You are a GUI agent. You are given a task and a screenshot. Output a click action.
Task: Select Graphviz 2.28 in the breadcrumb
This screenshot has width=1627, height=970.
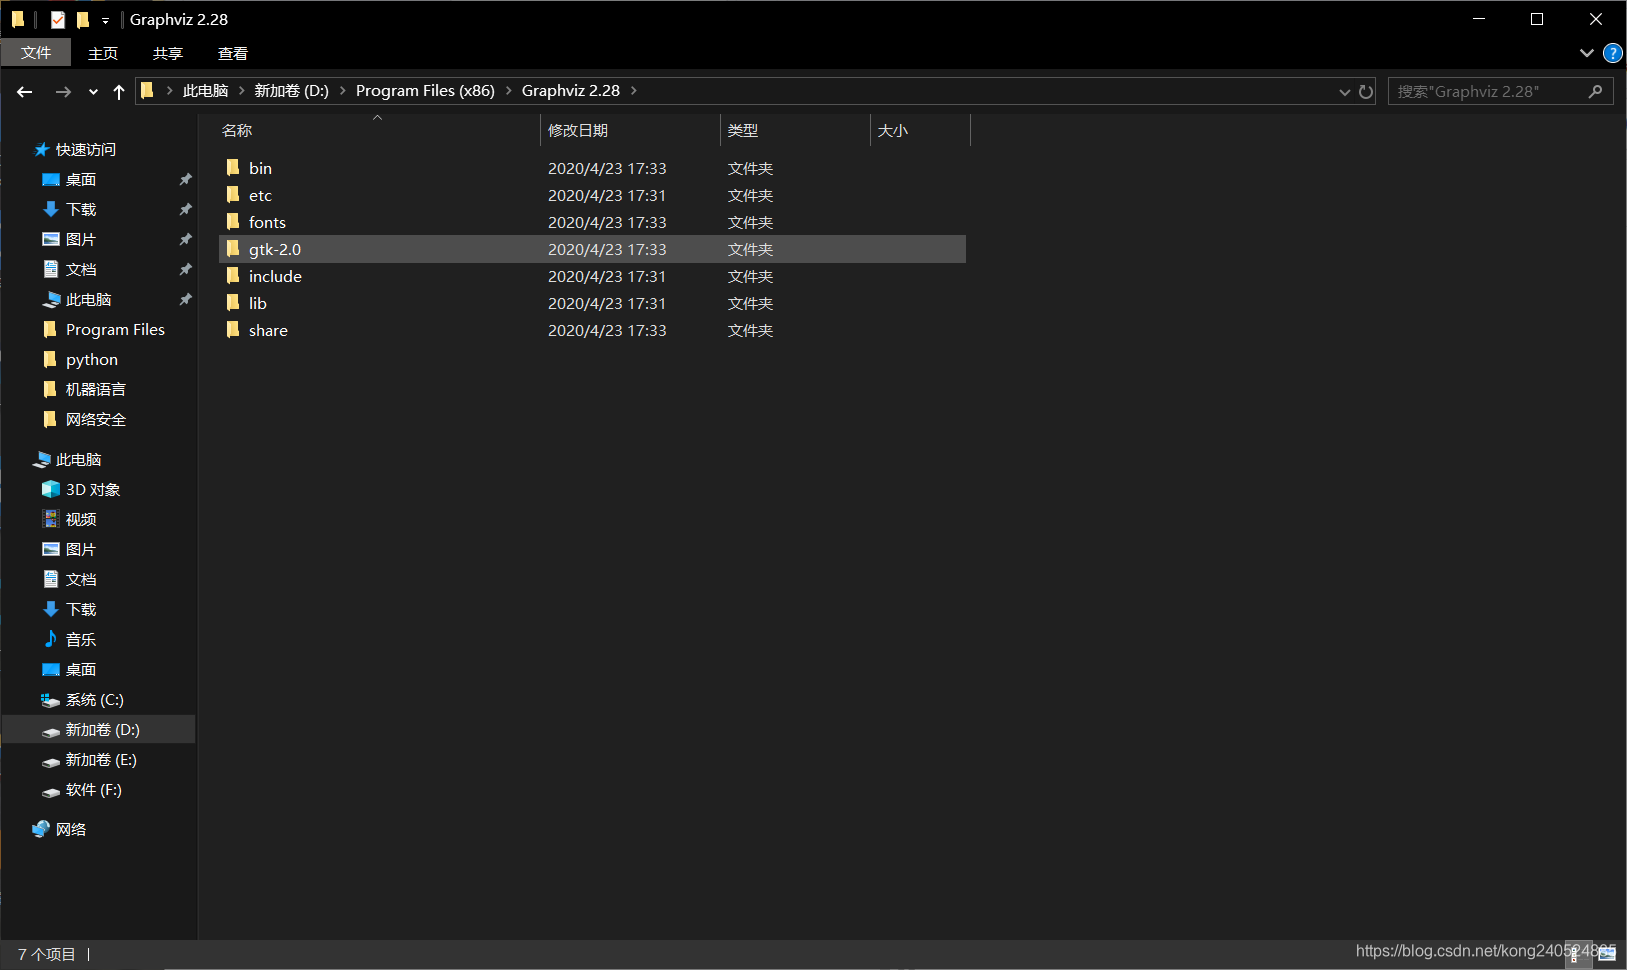tap(571, 91)
